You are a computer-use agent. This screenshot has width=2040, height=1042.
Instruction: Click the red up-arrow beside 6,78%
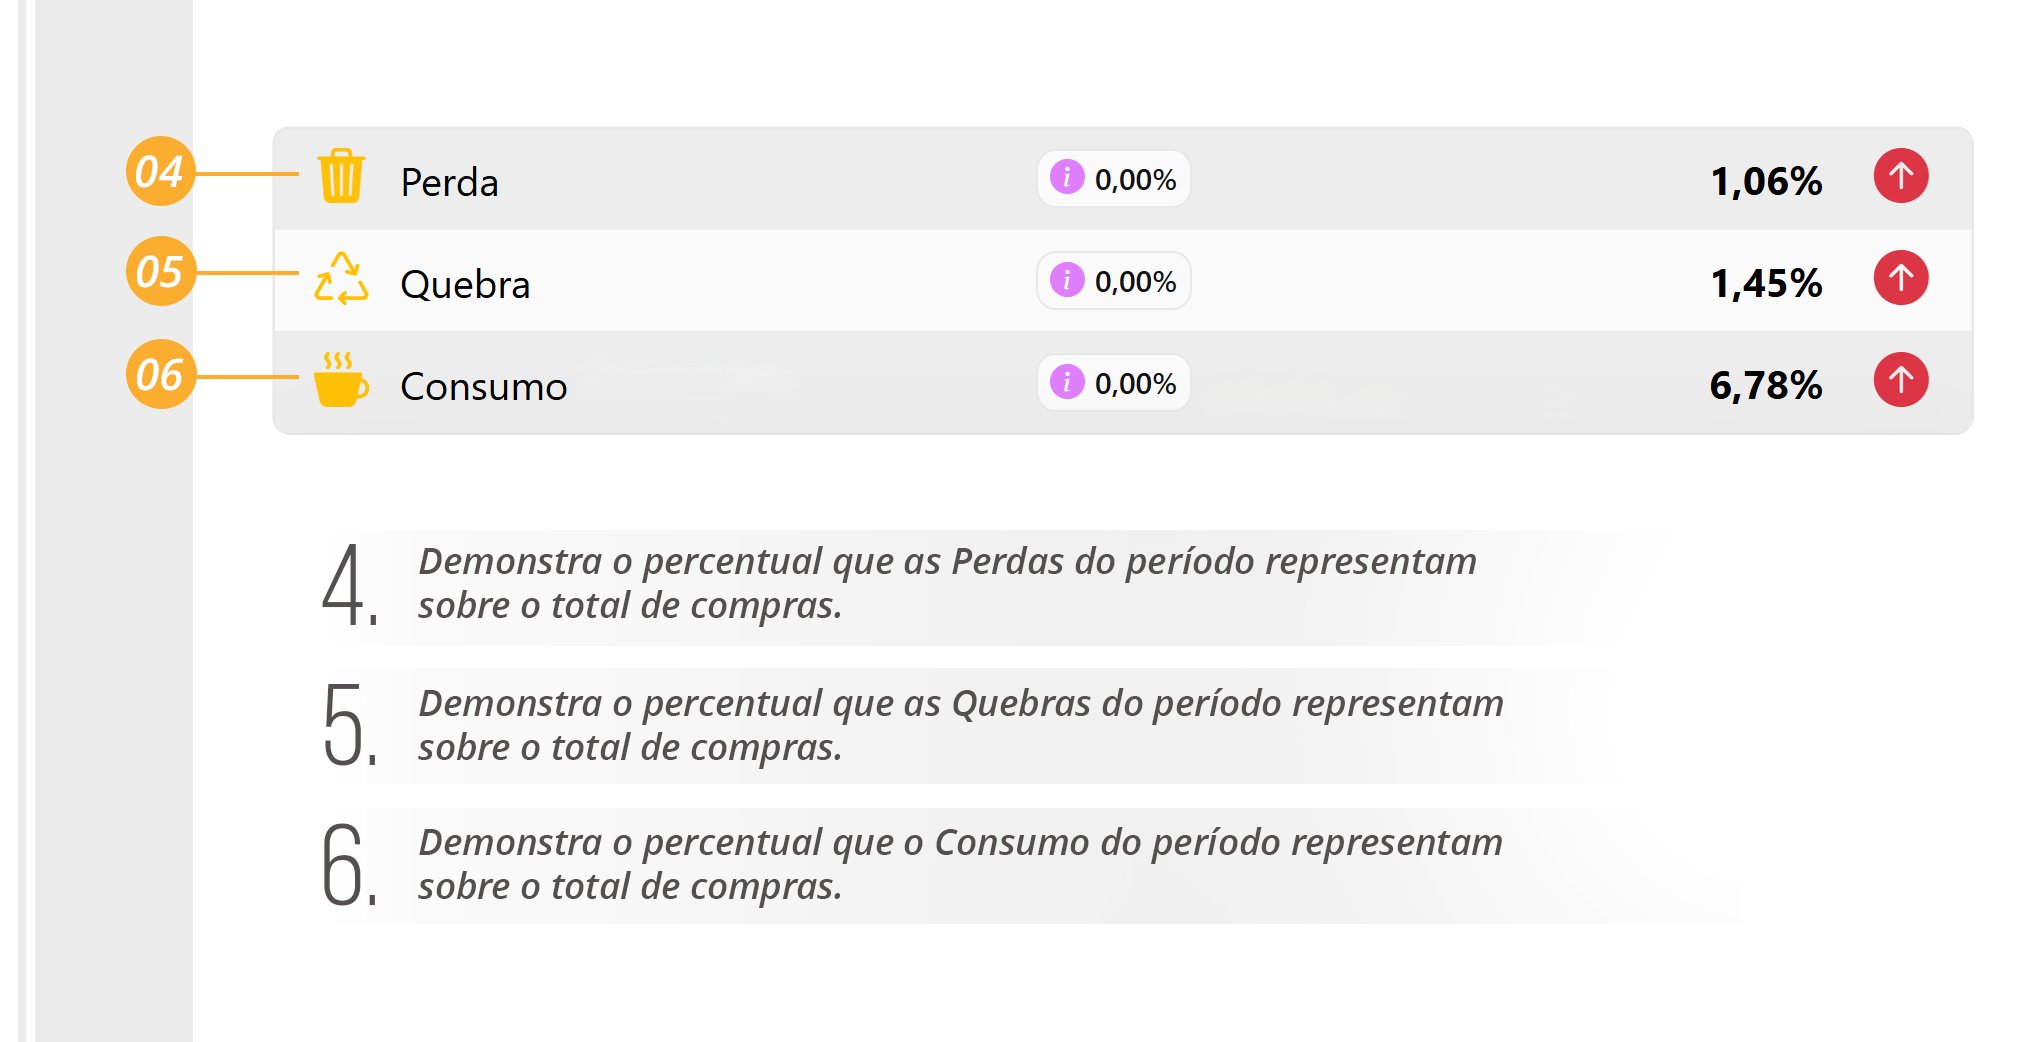[x=1900, y=380]
